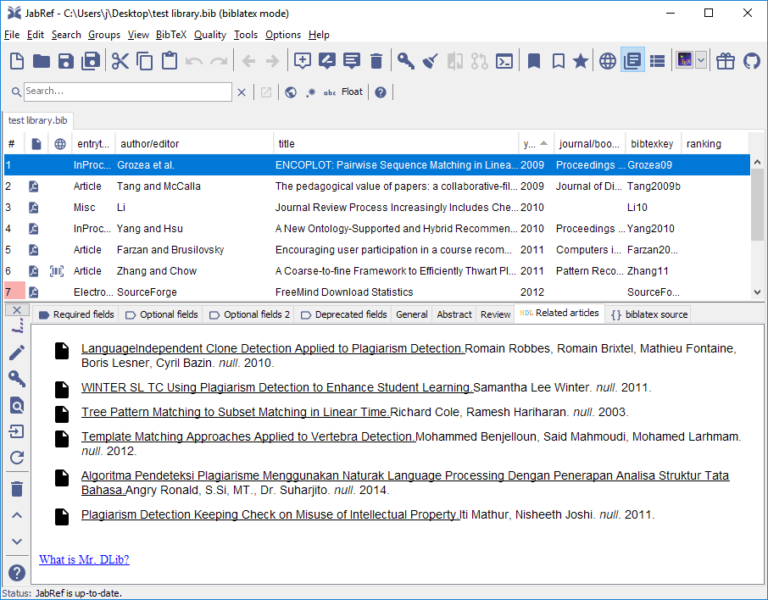The width and height of the screenshot is (768, 600).
Task: Toggle case sensitive search with the abc icon
Action: 330,92
